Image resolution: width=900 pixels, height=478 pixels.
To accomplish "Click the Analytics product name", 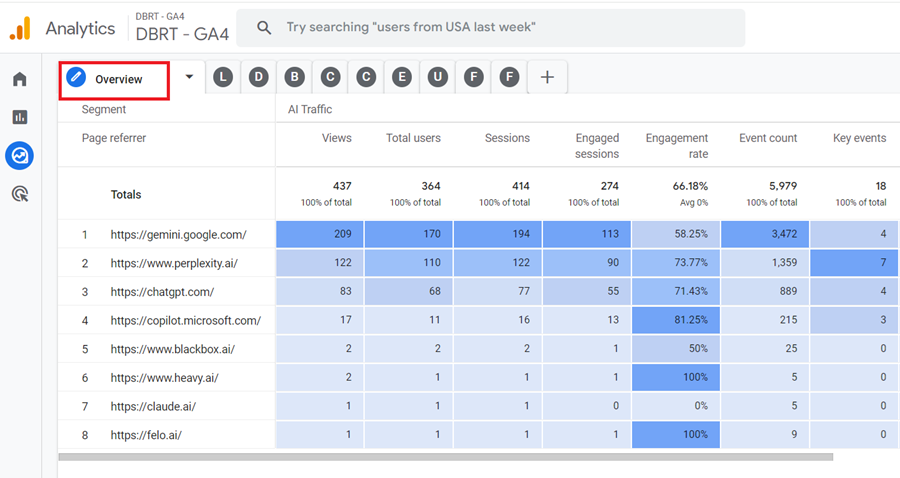I will click(80, 28).
